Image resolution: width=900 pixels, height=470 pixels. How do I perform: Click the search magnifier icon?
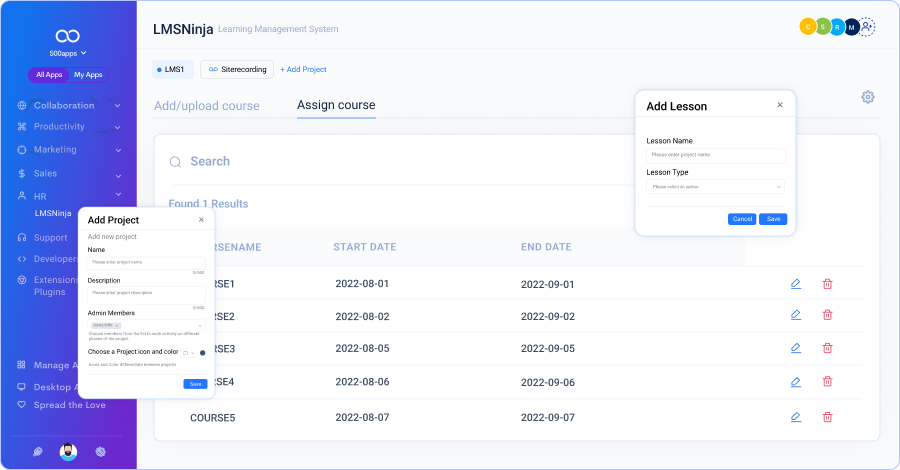[175, 162]
